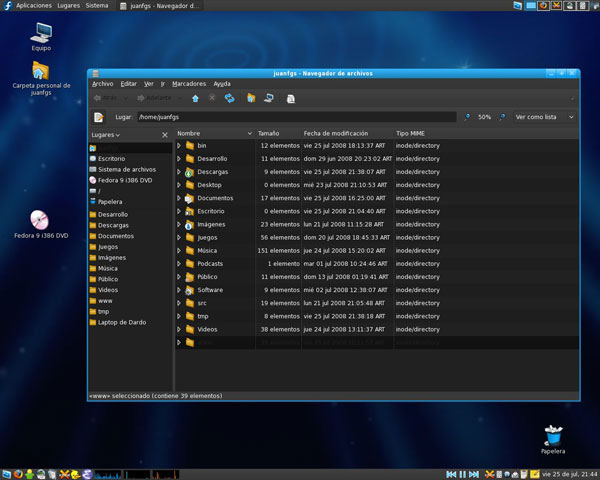
Task: Click the Videos folder icon in list
Action: [x=190, y=329]
